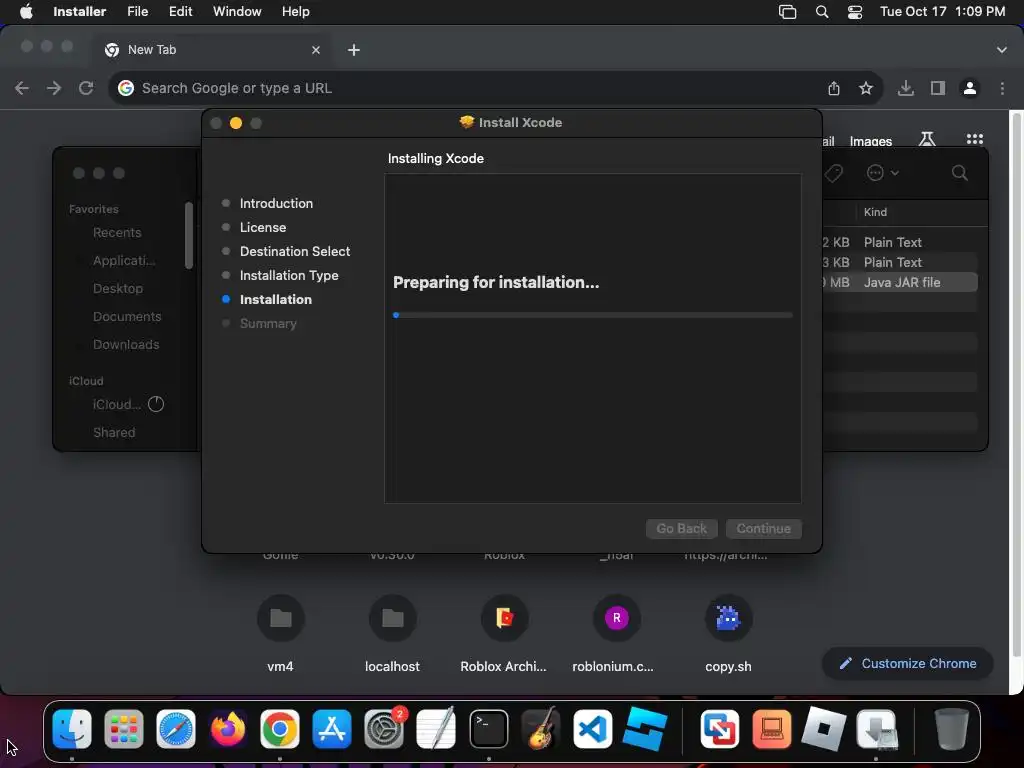Open Terminal from the Dock
The width and height of the screenshot is (1024, 768).
point(488,728)
